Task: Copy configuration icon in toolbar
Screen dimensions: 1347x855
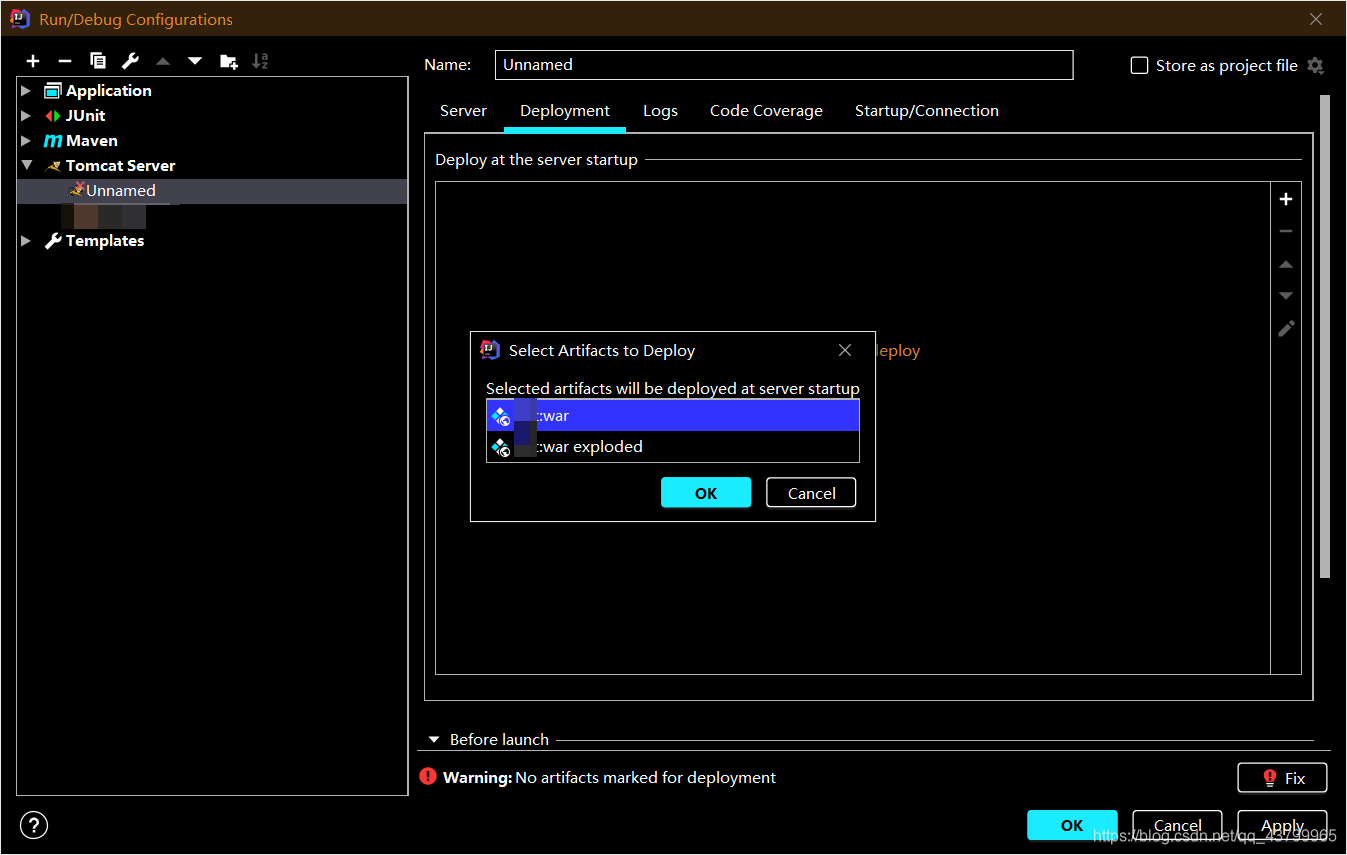Action: pos(97,61)
